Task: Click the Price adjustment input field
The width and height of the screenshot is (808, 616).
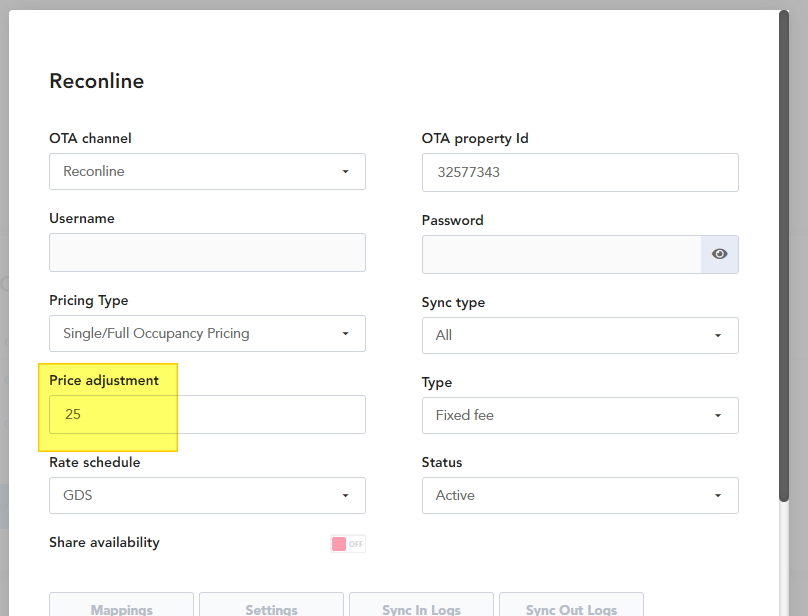Action: (207, 414)
